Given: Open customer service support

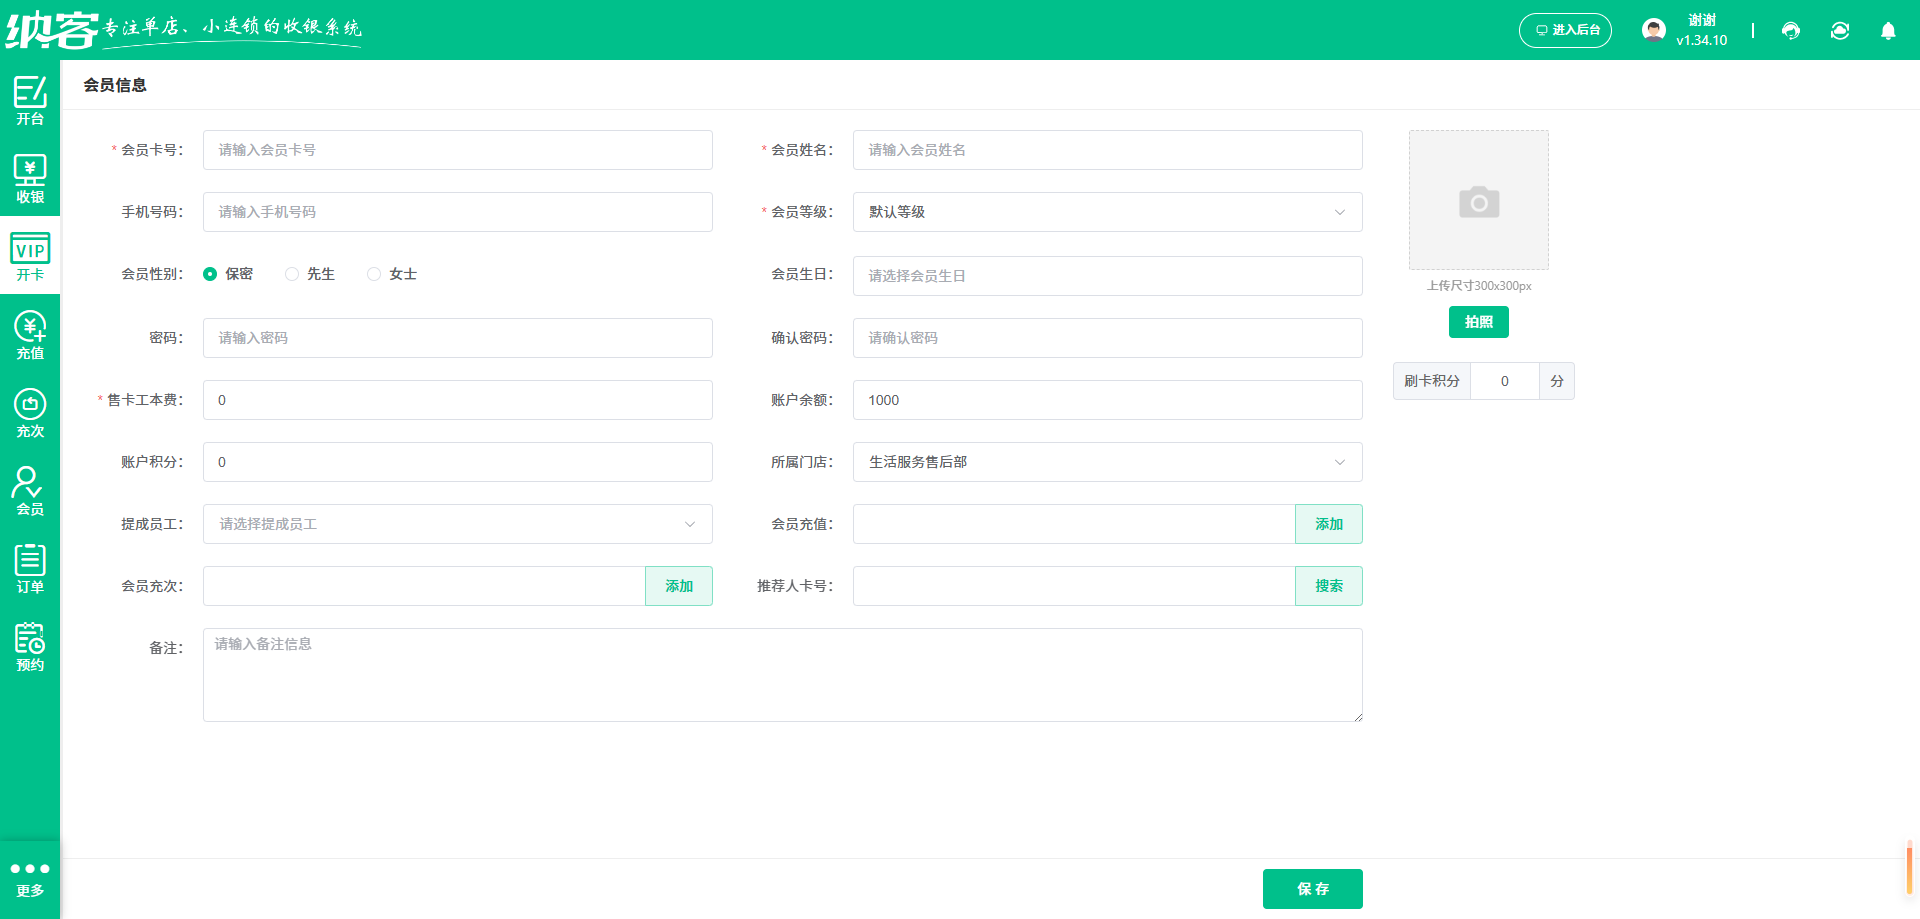Looking at the screenshot, I should point(1790,30).
